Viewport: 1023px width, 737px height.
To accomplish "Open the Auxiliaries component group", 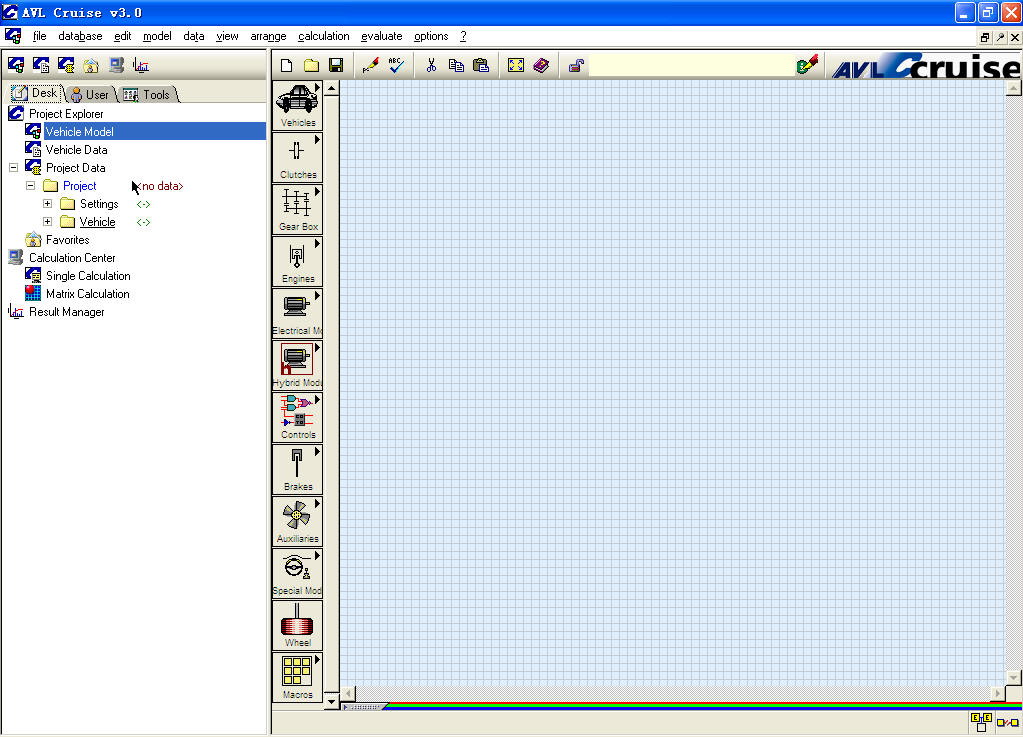I will tap(297, 521).
